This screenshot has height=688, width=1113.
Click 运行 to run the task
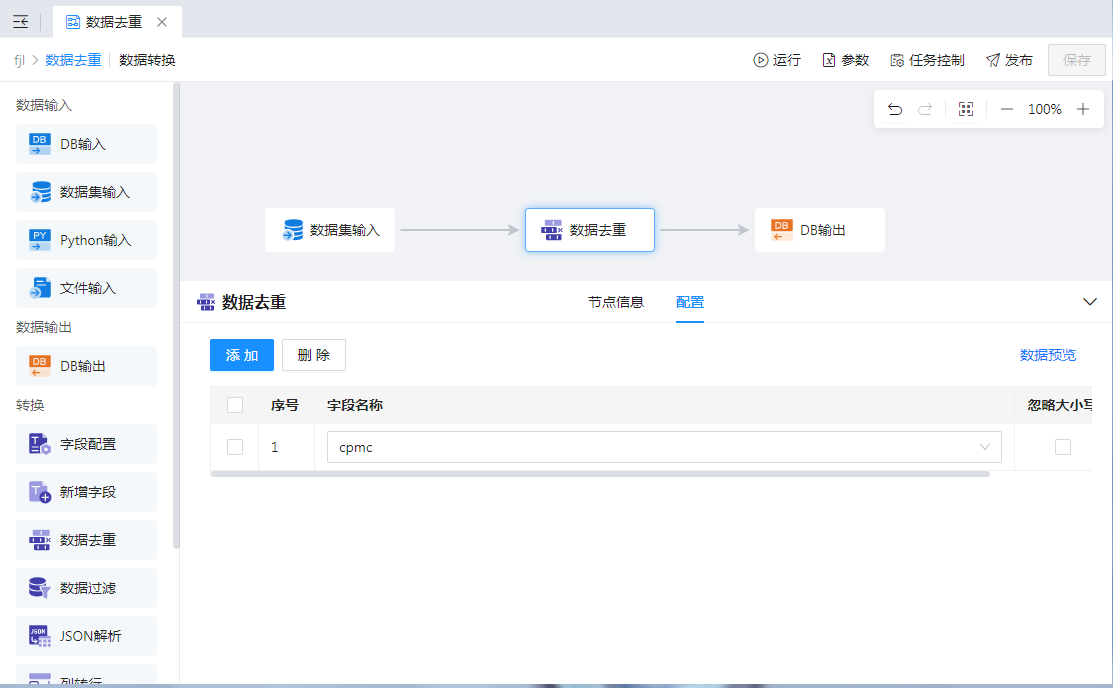click(x=777, y=60)
